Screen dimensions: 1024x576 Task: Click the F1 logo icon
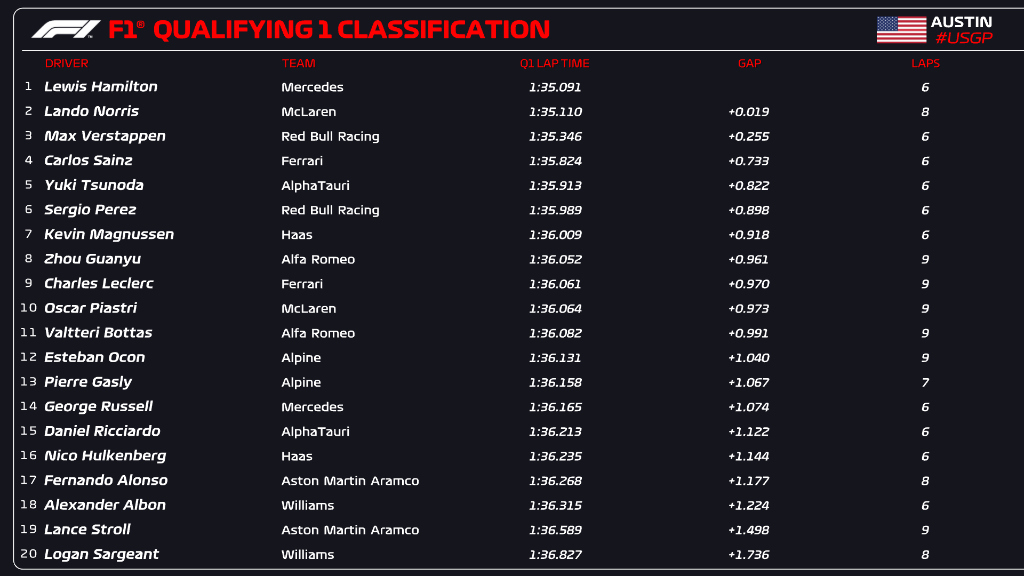(66, 29)
